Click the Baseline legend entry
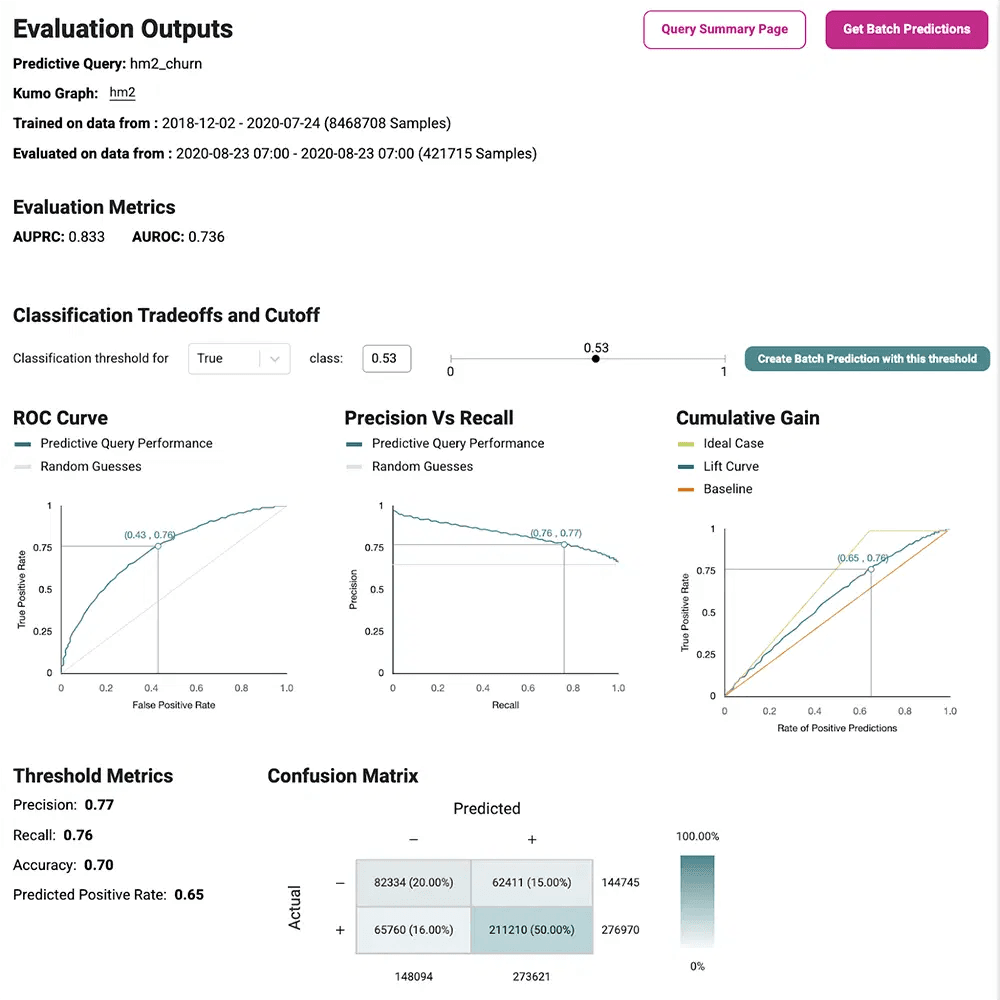Viewport: 1000px width, 1000px height. pos(727,489)
